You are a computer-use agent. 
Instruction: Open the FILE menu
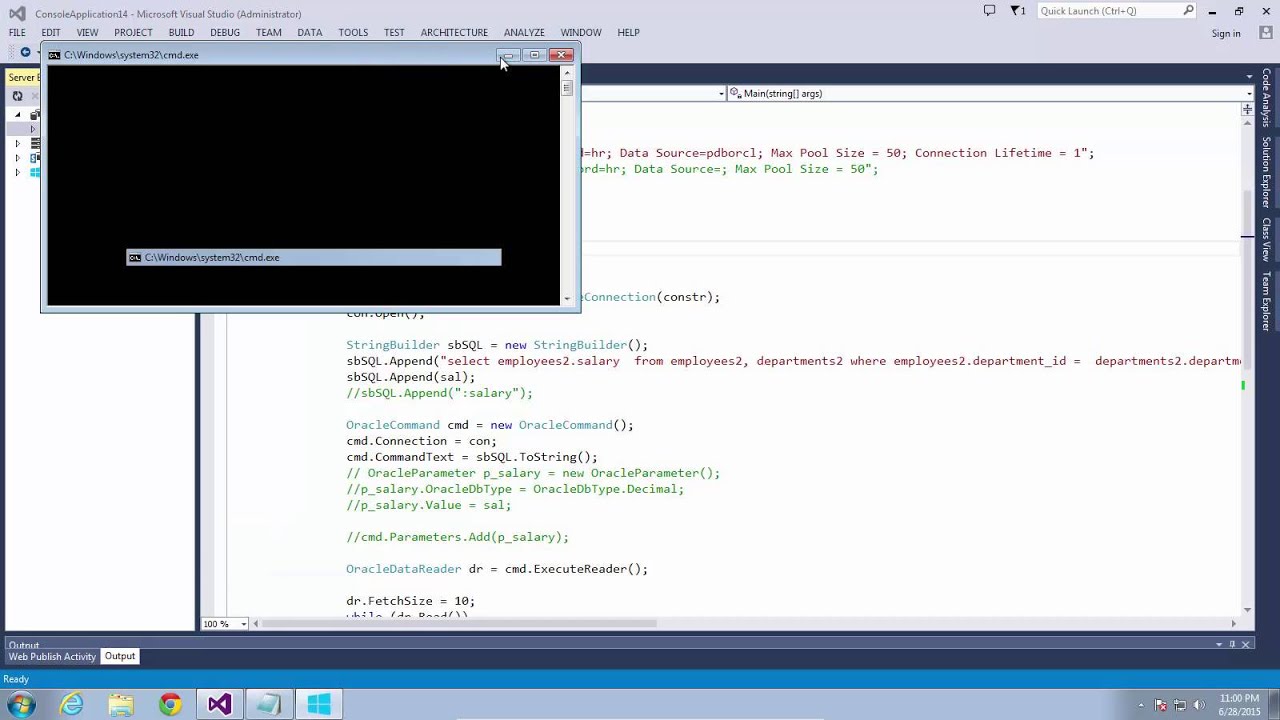(x=17, y=32)
